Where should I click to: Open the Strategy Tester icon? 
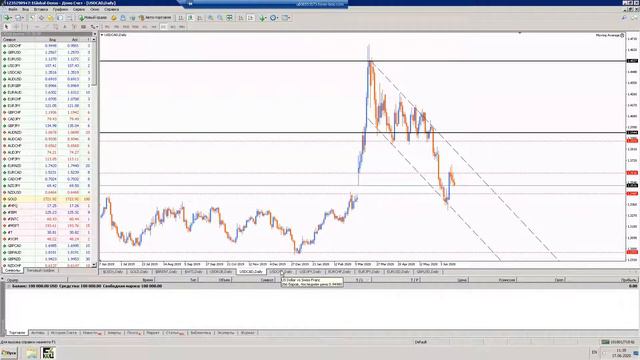pyautogui.click(x=69, y=18)
